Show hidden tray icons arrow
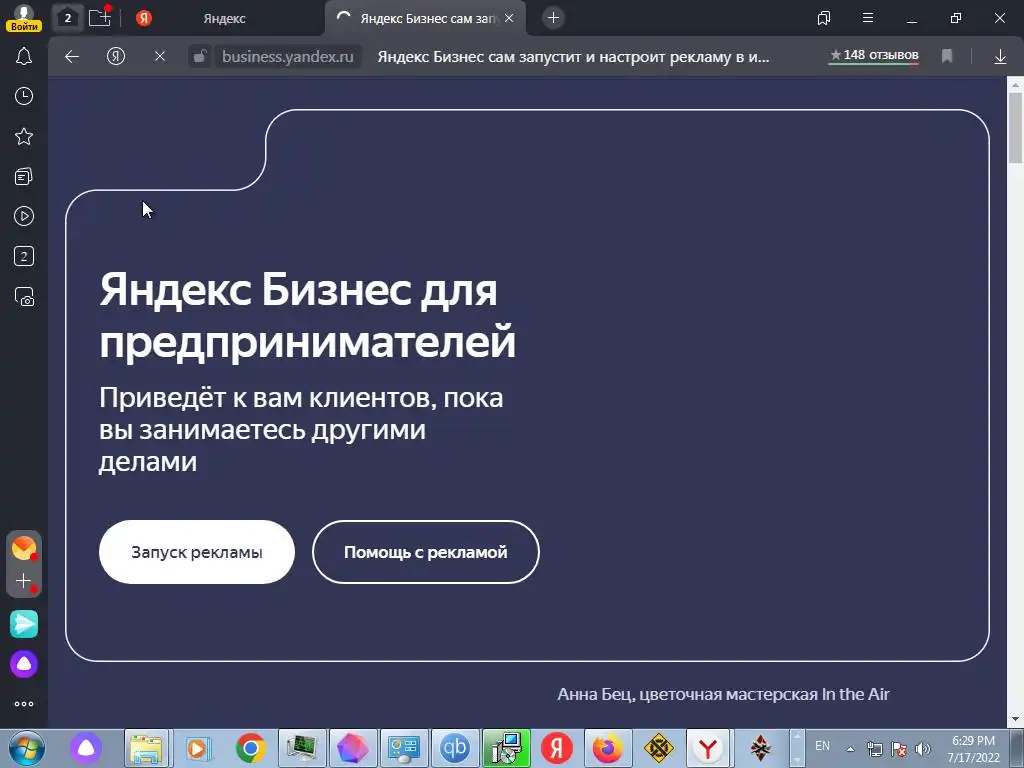Screen dimensions: 1024x768 coord(850,749)
